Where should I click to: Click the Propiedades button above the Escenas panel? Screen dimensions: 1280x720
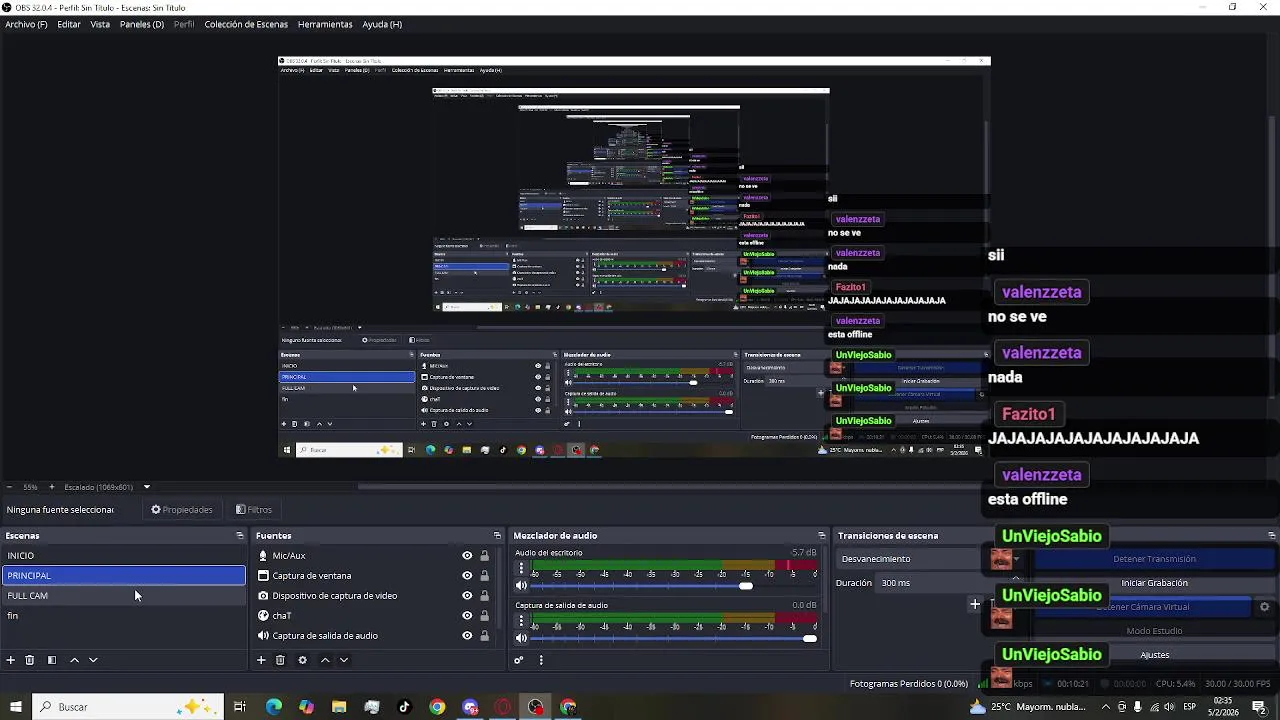coord(182,510)
